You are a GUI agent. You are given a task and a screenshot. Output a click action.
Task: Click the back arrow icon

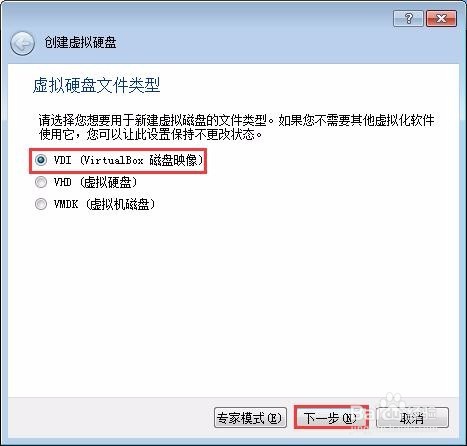pos(22,43)
